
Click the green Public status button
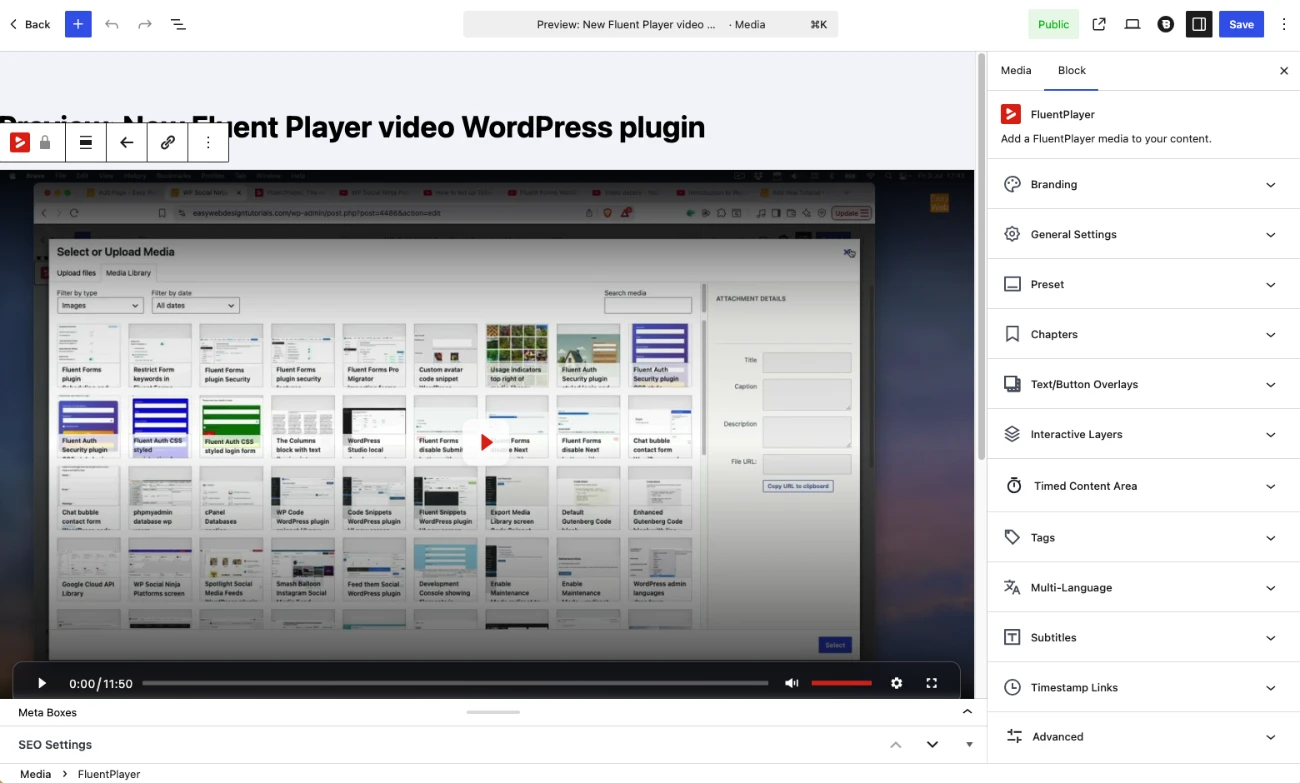tap(1053, 24)
